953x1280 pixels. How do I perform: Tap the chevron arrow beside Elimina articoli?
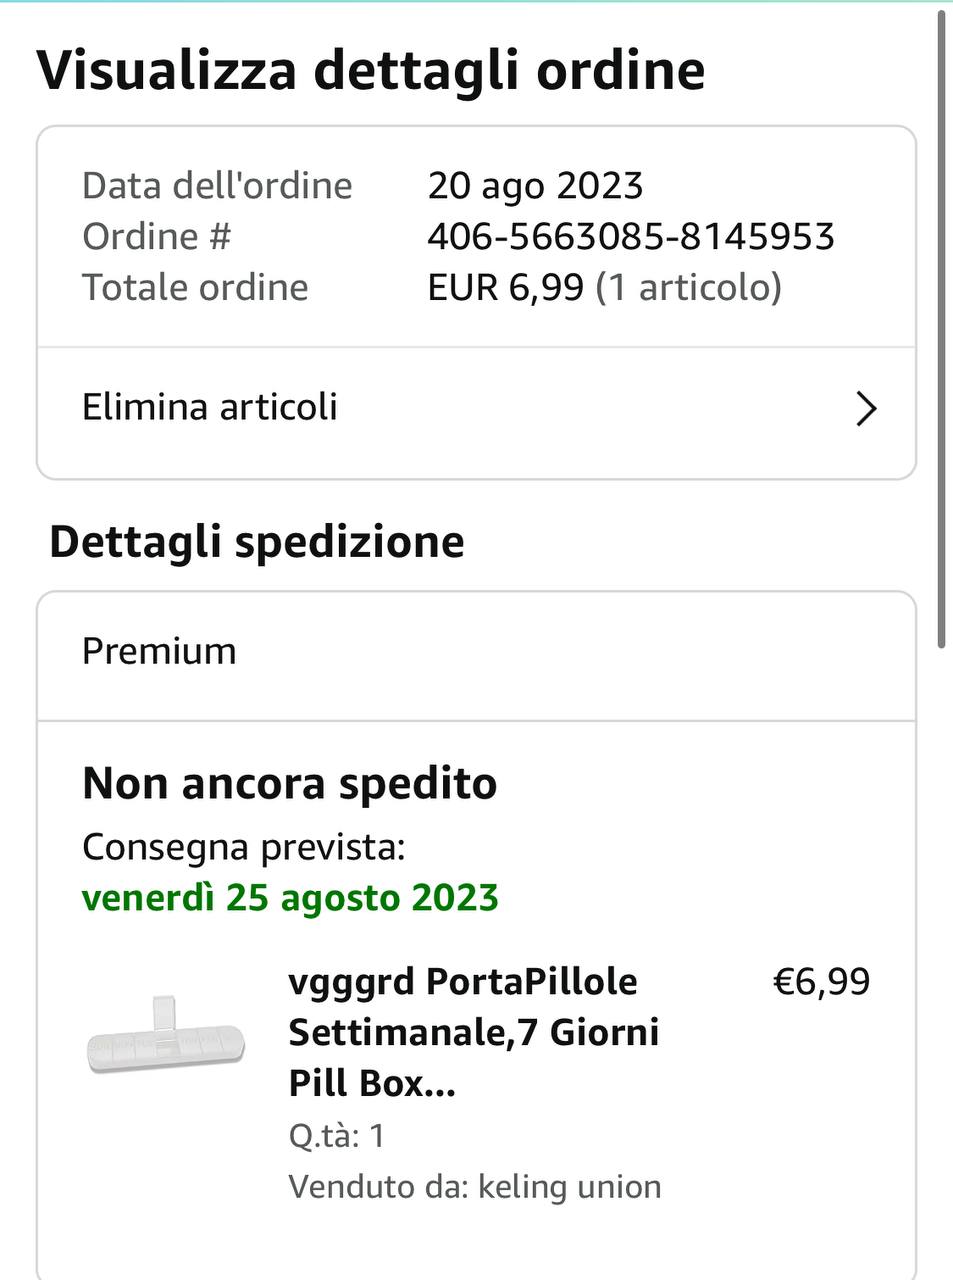866,409
